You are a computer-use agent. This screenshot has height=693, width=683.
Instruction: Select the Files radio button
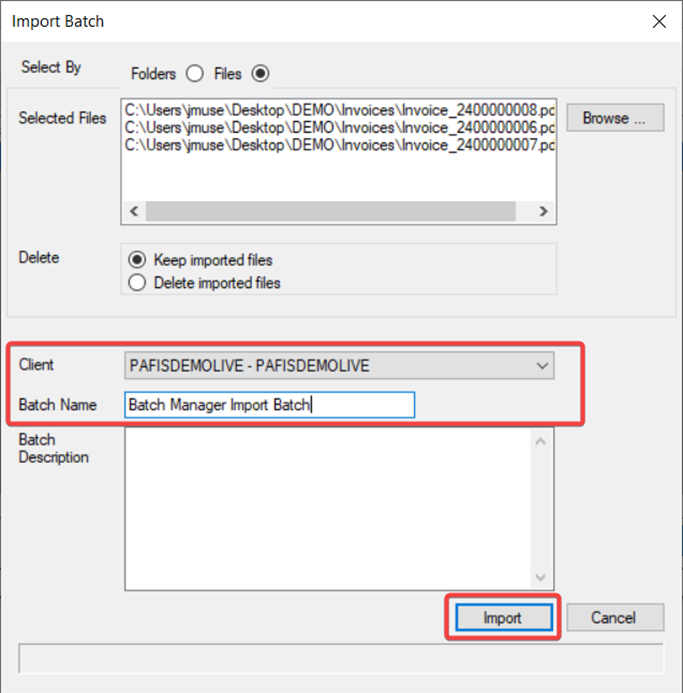261,73
